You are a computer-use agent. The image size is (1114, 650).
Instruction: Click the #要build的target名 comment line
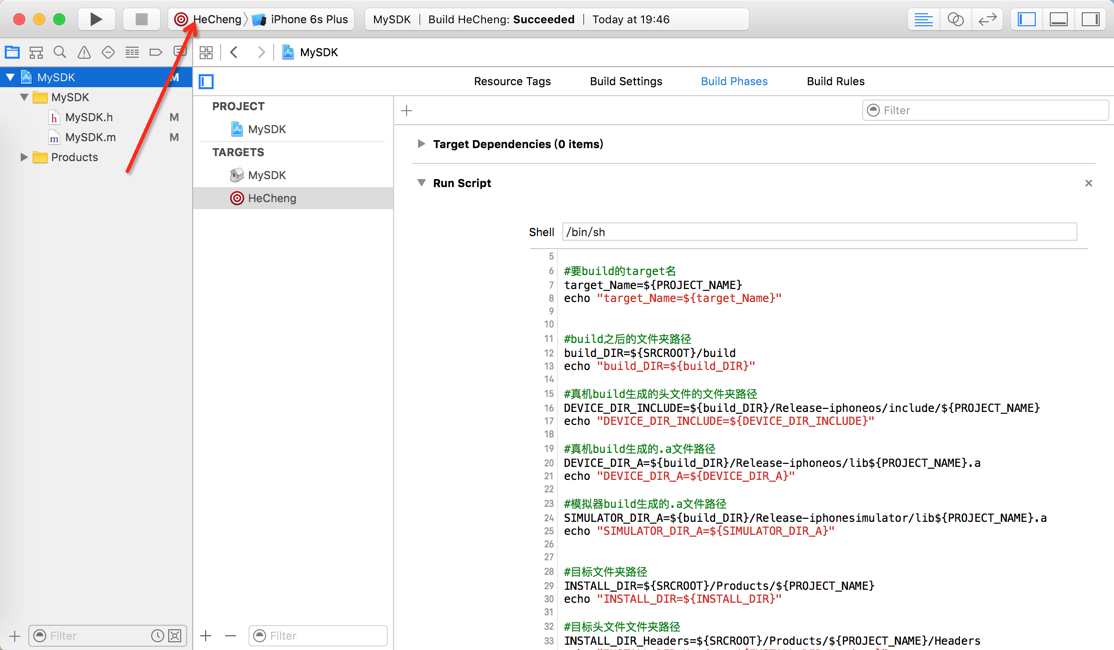[x=620, y=271]
